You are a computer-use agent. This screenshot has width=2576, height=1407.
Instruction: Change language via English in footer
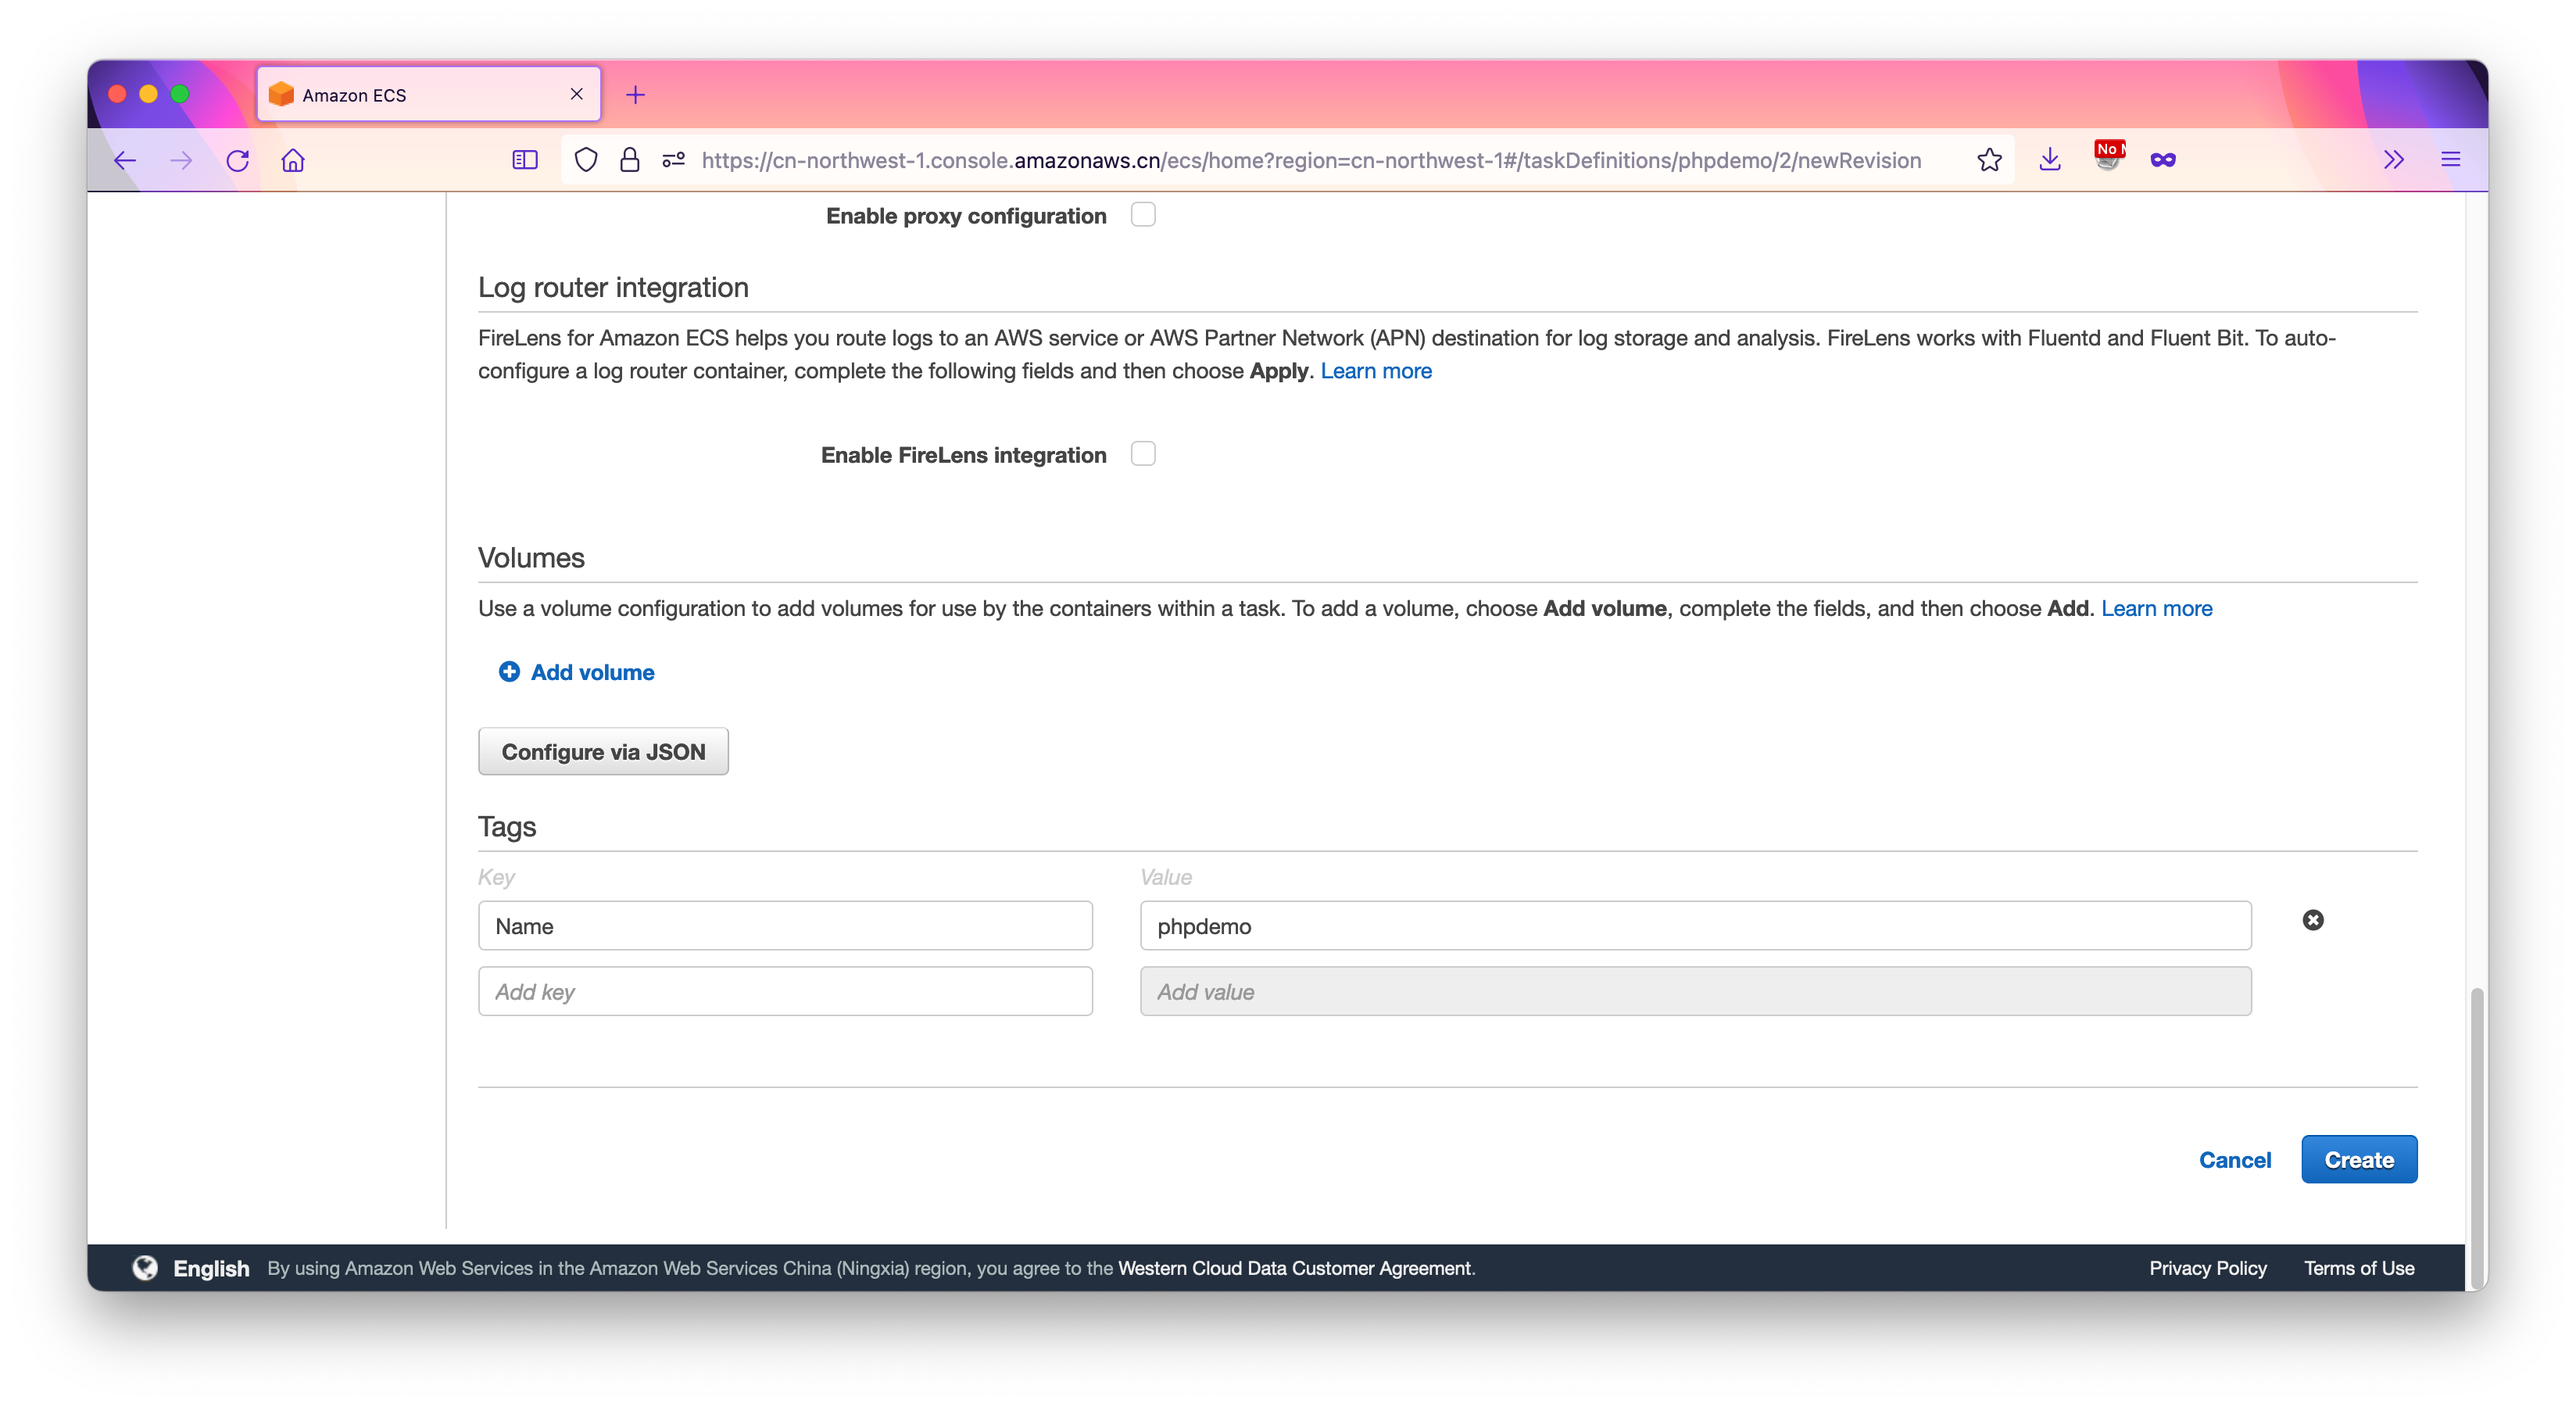point(211,1268)
